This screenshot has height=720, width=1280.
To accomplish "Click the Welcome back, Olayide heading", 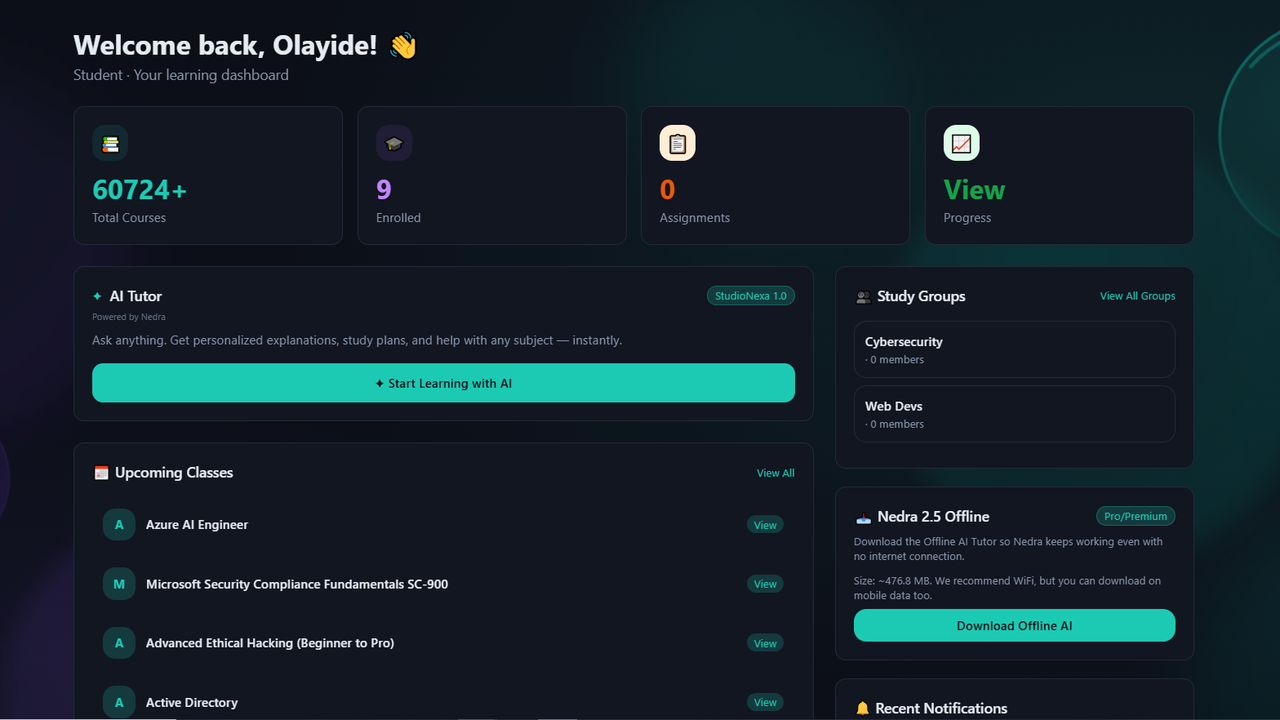I will [x=245, y=45].
